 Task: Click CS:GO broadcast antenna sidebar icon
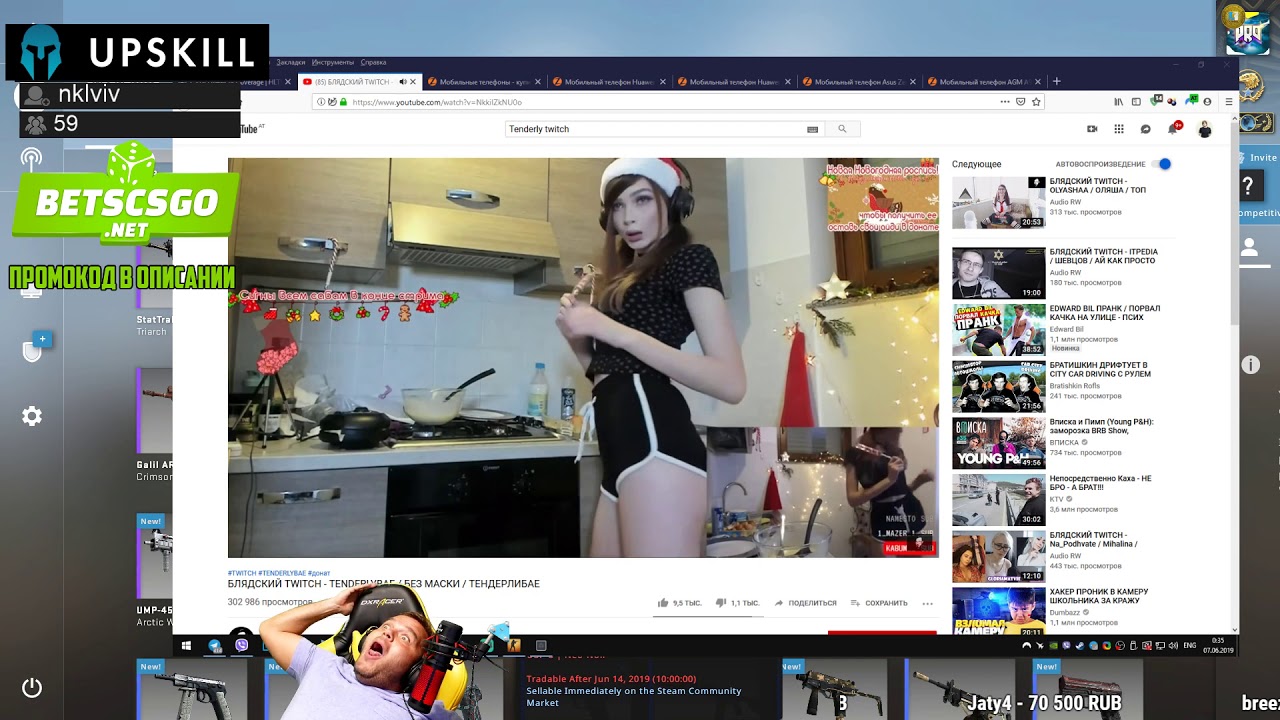pyautogui.click(x=32, y=158)
